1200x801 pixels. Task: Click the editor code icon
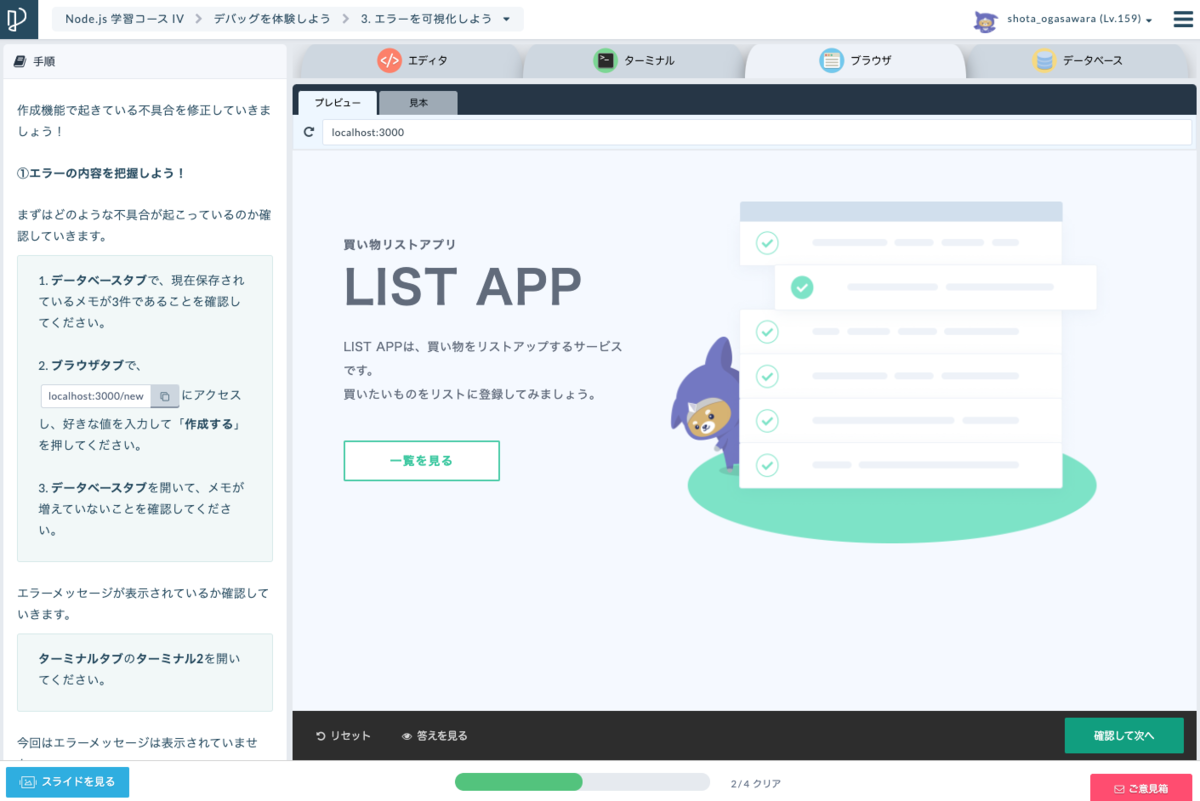click(389, 60)
